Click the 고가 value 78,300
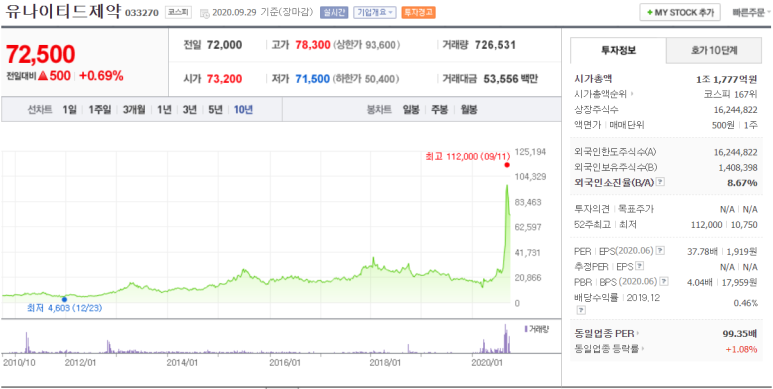 tap(313, 45)
